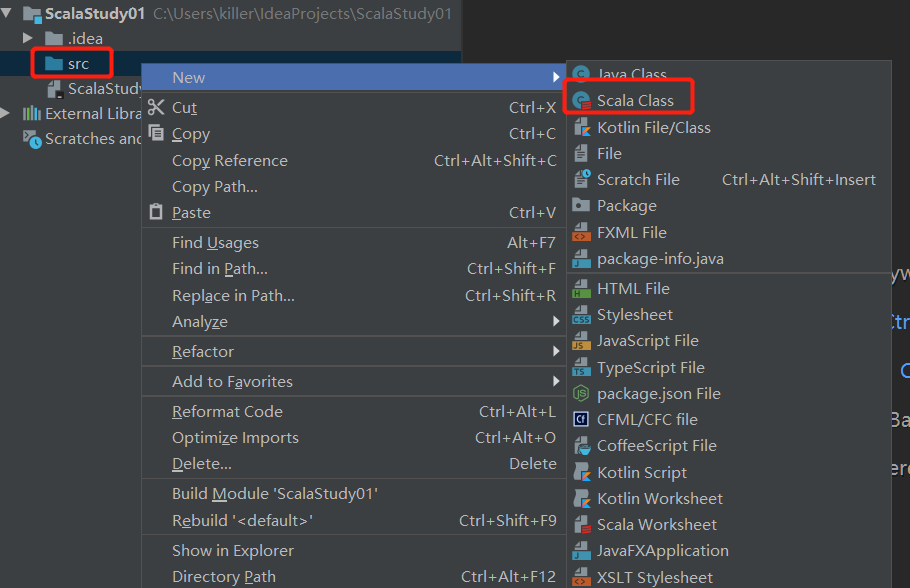This screenshot has height=588, width=910.
Task: Open the Refactor submenu arrow
Action: 556,351
